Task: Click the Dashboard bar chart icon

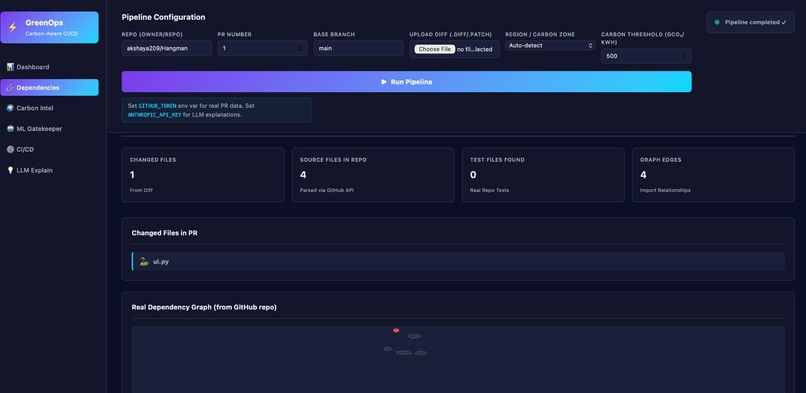Action: (10, 67)
